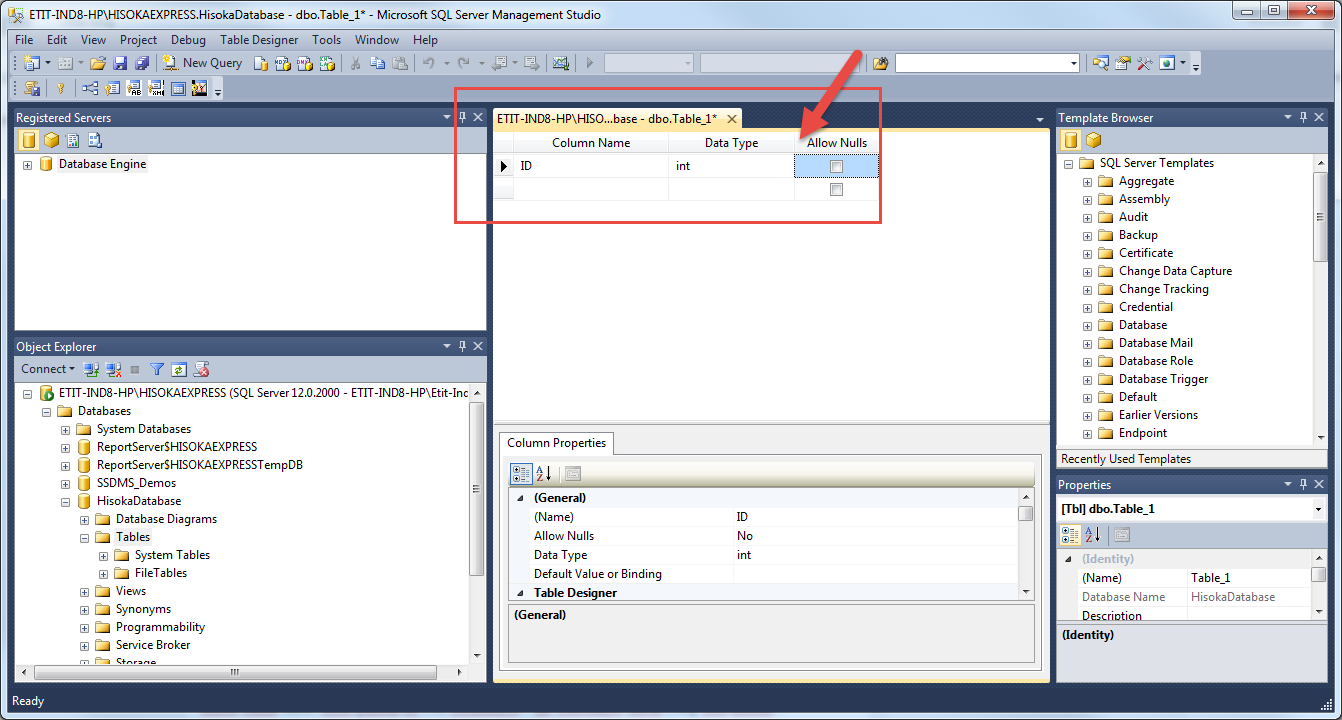The width and height of the screenshot is (1342, 720).
Task: Check Allow Nulls on the empty column row
Action: click(836, 189)
